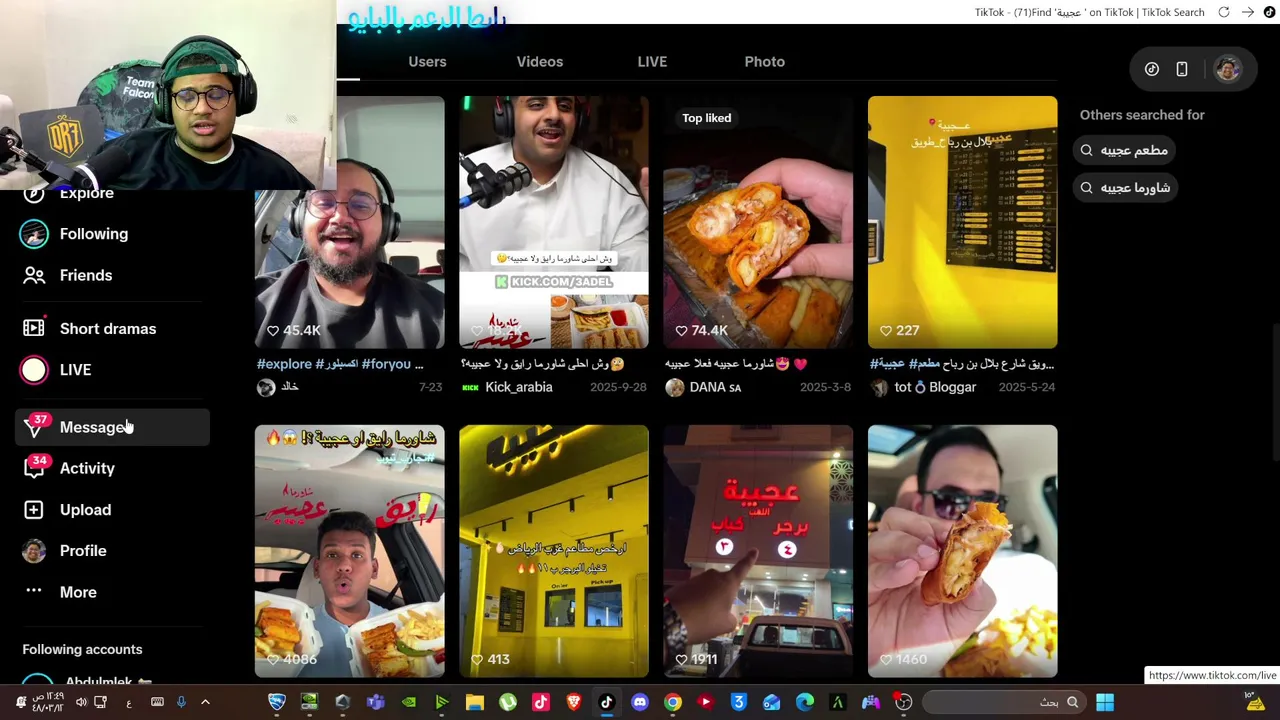
Task: Click Upload in the sidebar
Action: [85, 510]
